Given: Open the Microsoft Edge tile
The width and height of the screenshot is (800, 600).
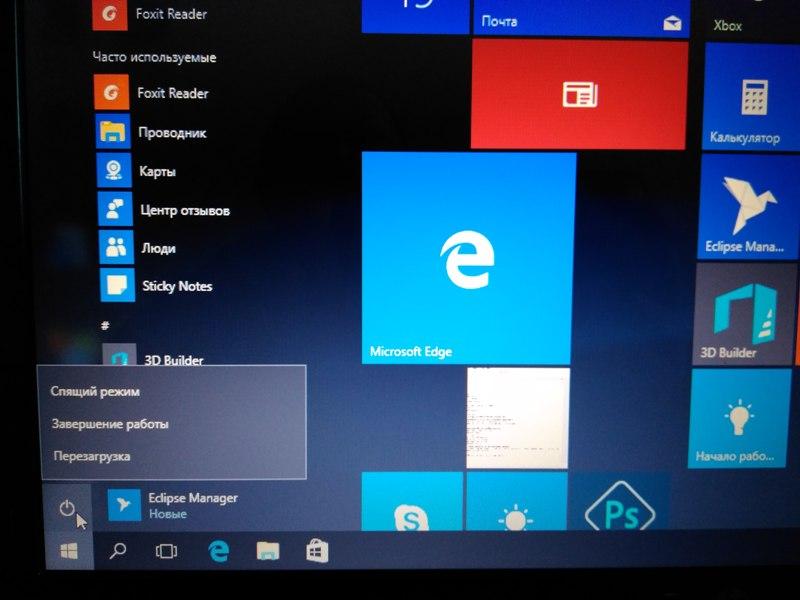Looking at the screenshot, I should click(x=468, y=258).
